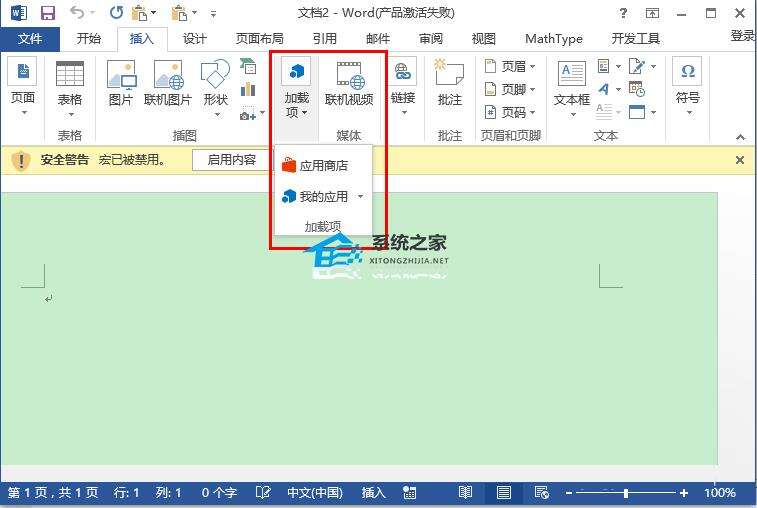757x508 pixels.
Task: Select 应用商店 (Store) from the menu
Action: pos(322,166)
